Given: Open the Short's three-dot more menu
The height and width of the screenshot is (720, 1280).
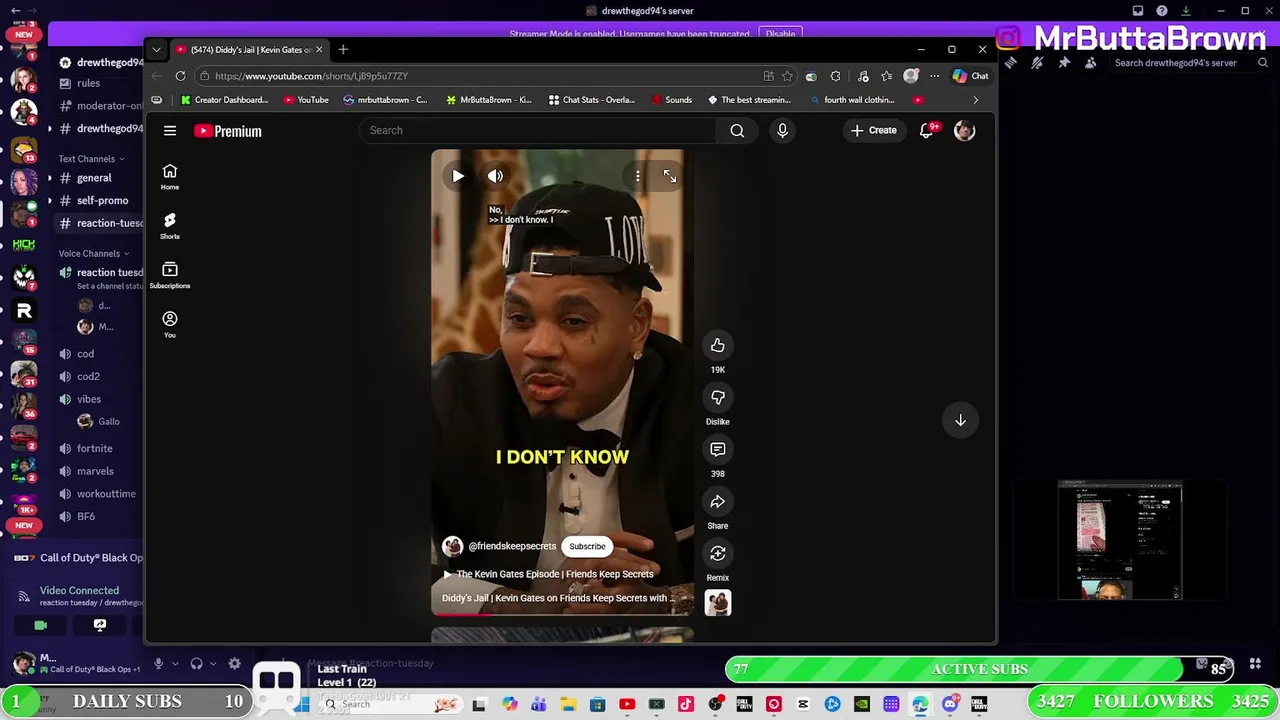Looking at the screenshot, I should click(637, 176).
